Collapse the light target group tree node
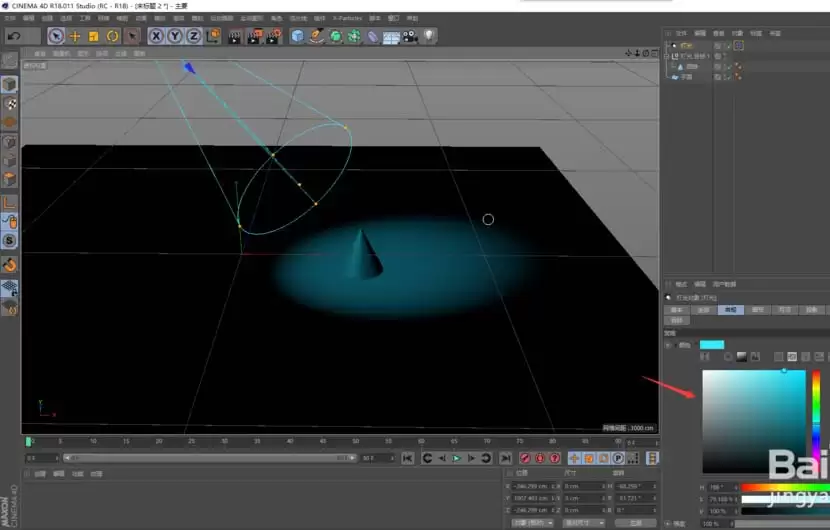 667,56
